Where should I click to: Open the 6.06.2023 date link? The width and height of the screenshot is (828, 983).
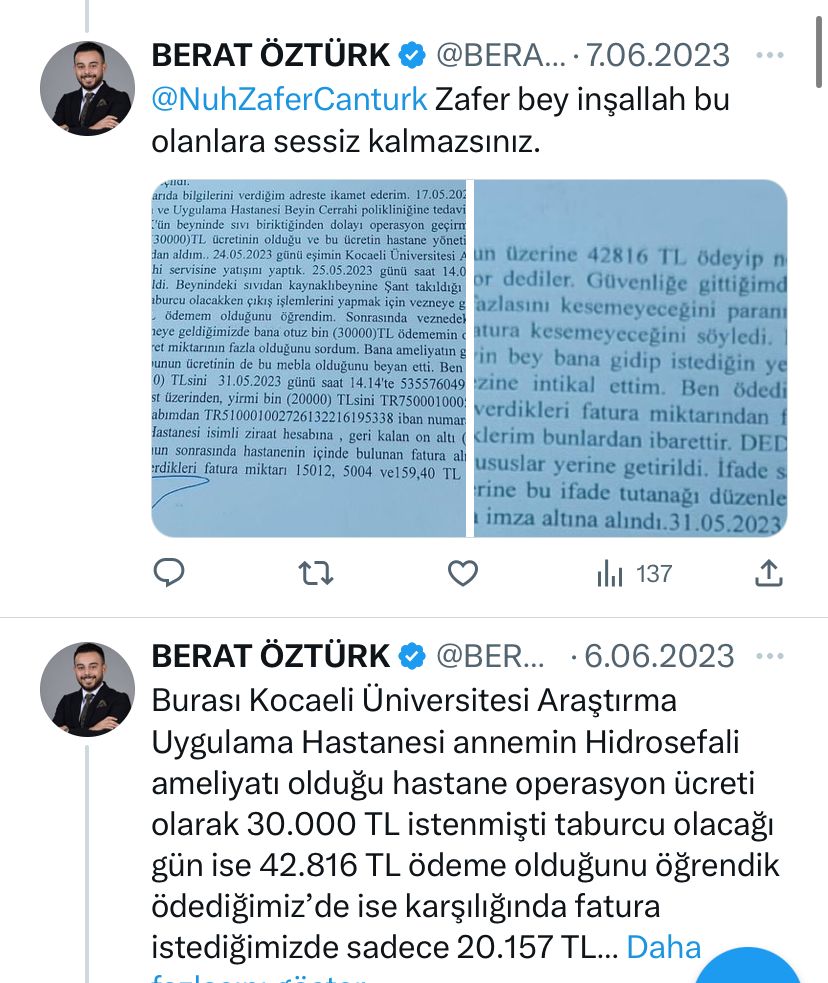pos(659,656)
